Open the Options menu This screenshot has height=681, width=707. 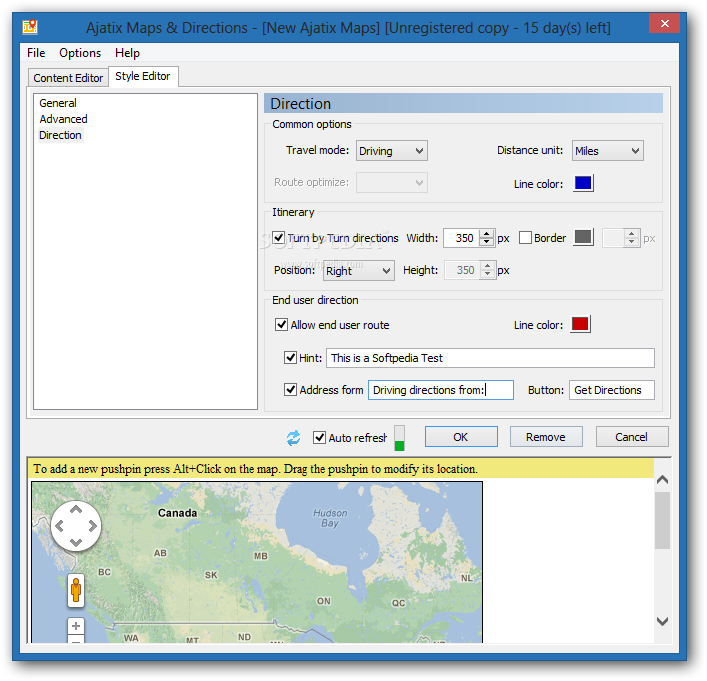pos(80,53)
